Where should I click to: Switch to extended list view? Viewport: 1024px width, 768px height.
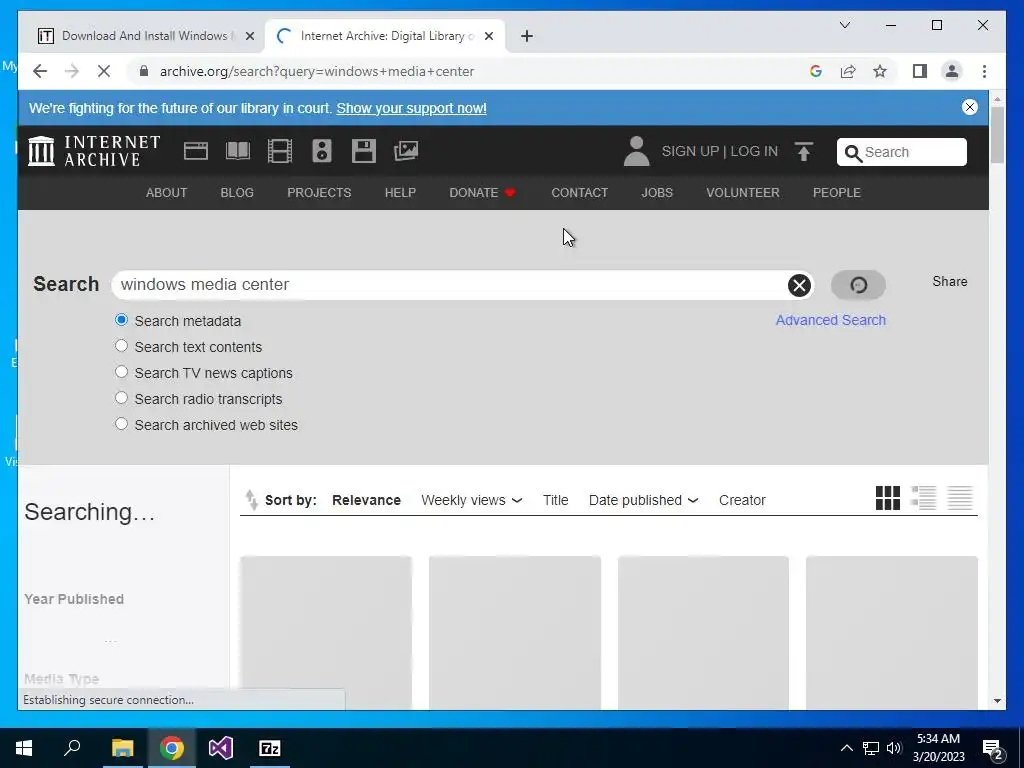[x=923, y=498]
